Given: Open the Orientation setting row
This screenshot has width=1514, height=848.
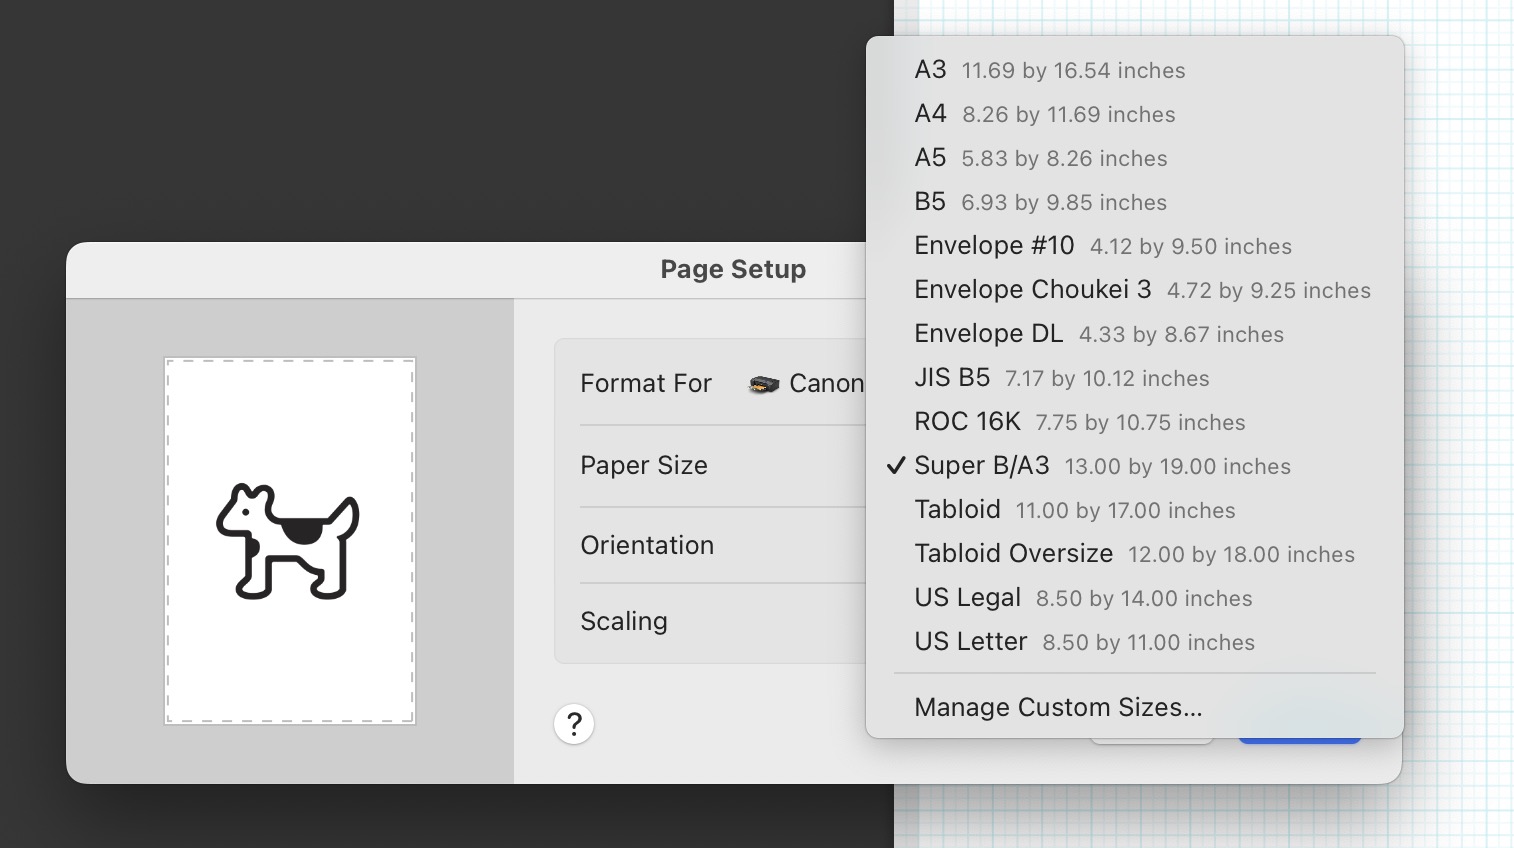Looking at the screenshot, I should pyautogui.click(x=647, y=545).
